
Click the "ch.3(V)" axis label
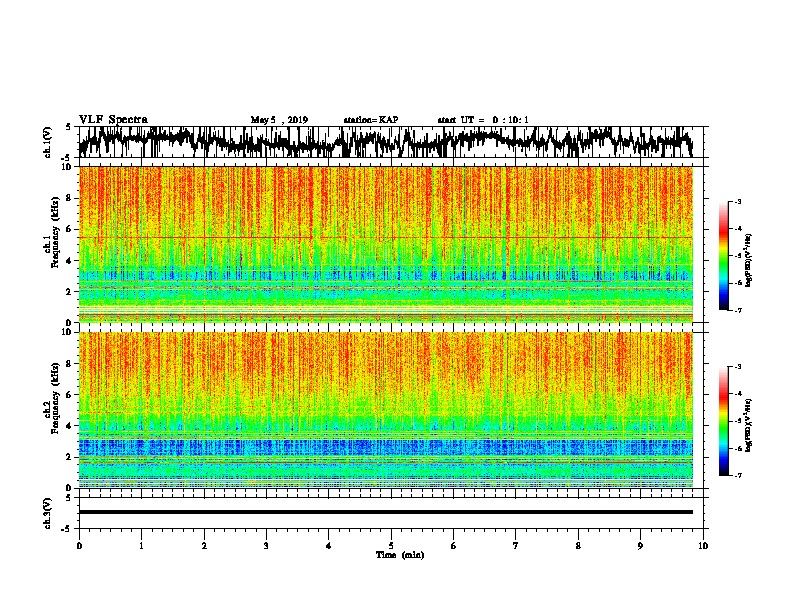(48, 513)
